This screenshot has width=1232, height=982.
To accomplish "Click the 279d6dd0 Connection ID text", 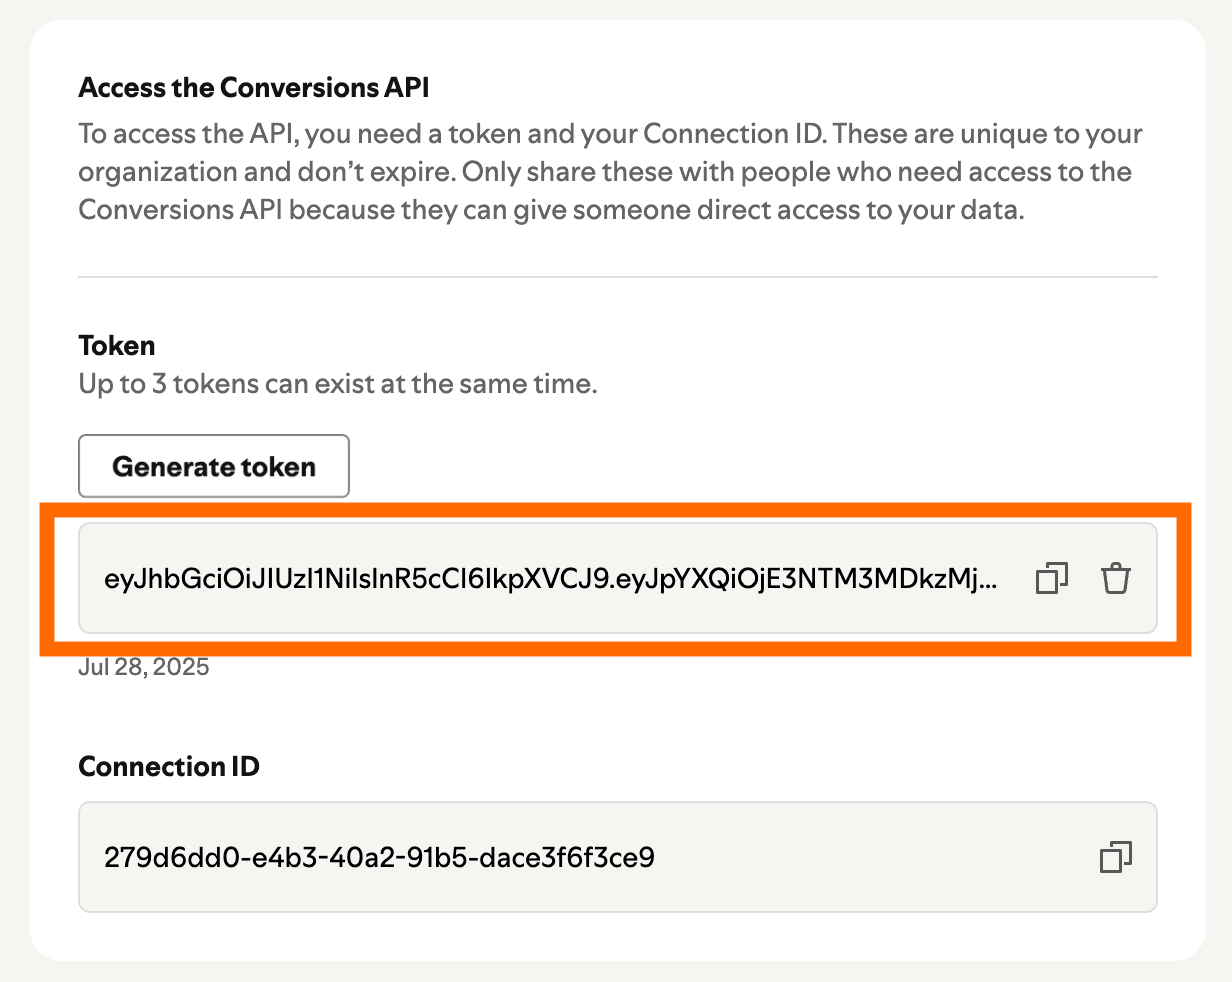I will pyautogui.click(x=379, y=857).
